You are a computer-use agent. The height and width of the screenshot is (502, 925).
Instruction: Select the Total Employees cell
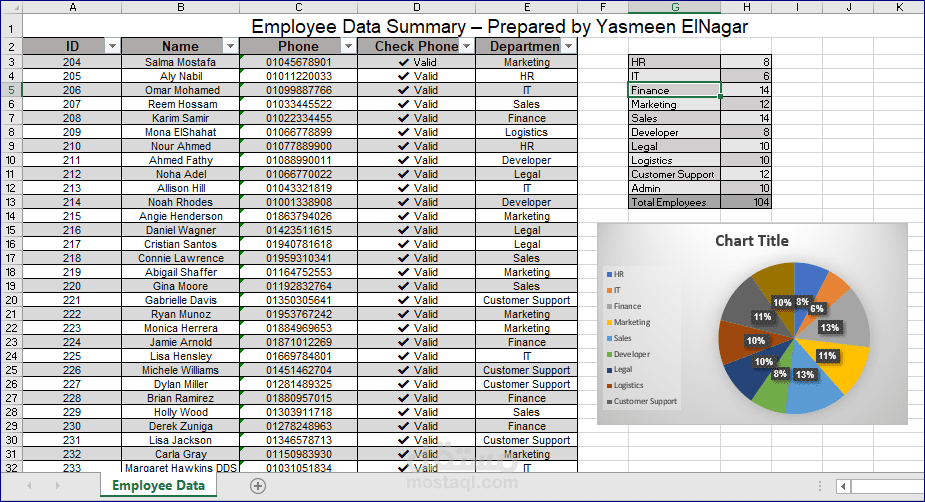(674, 202)
